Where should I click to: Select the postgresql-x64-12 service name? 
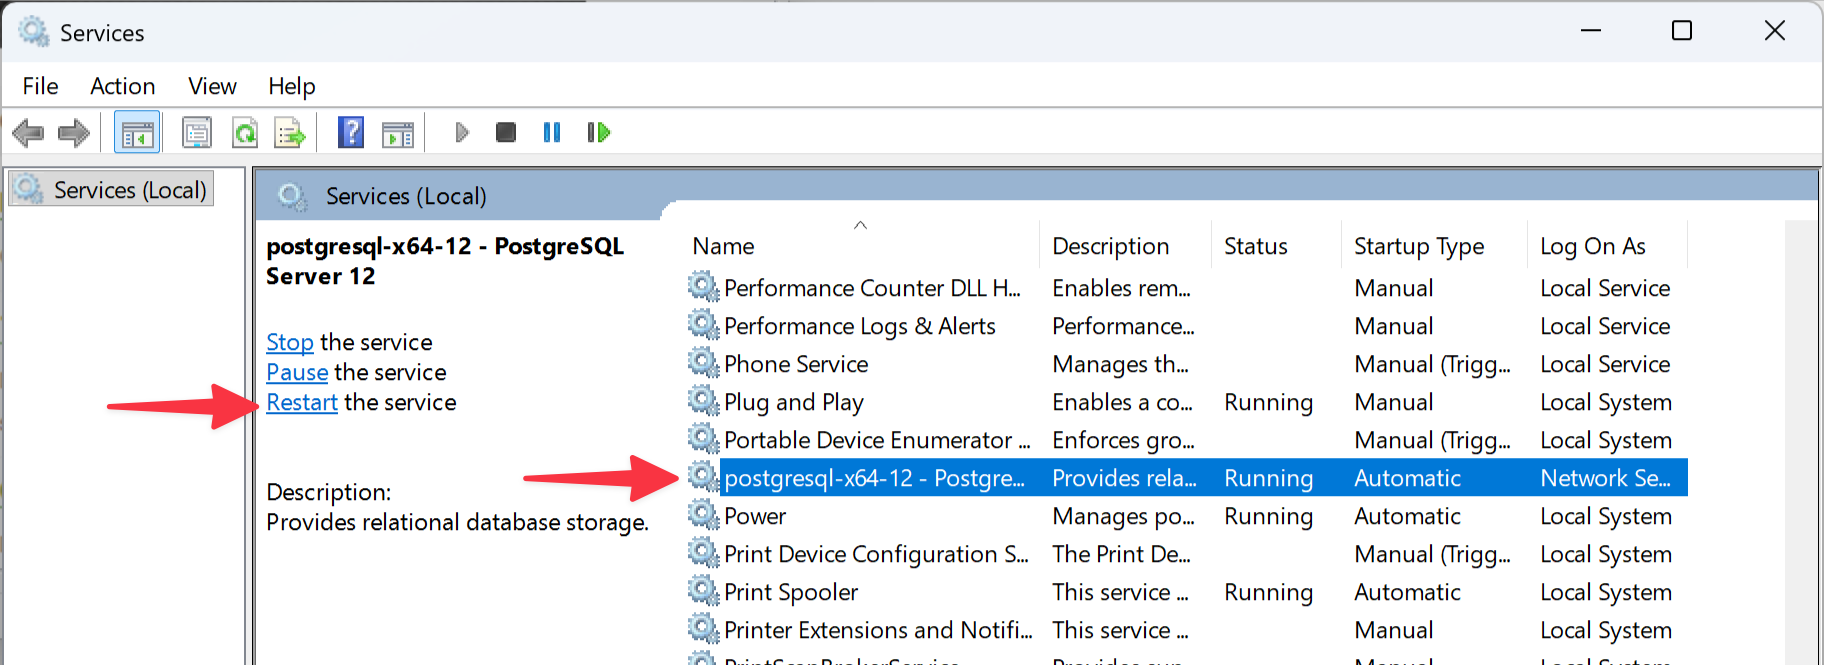point(874,478)
